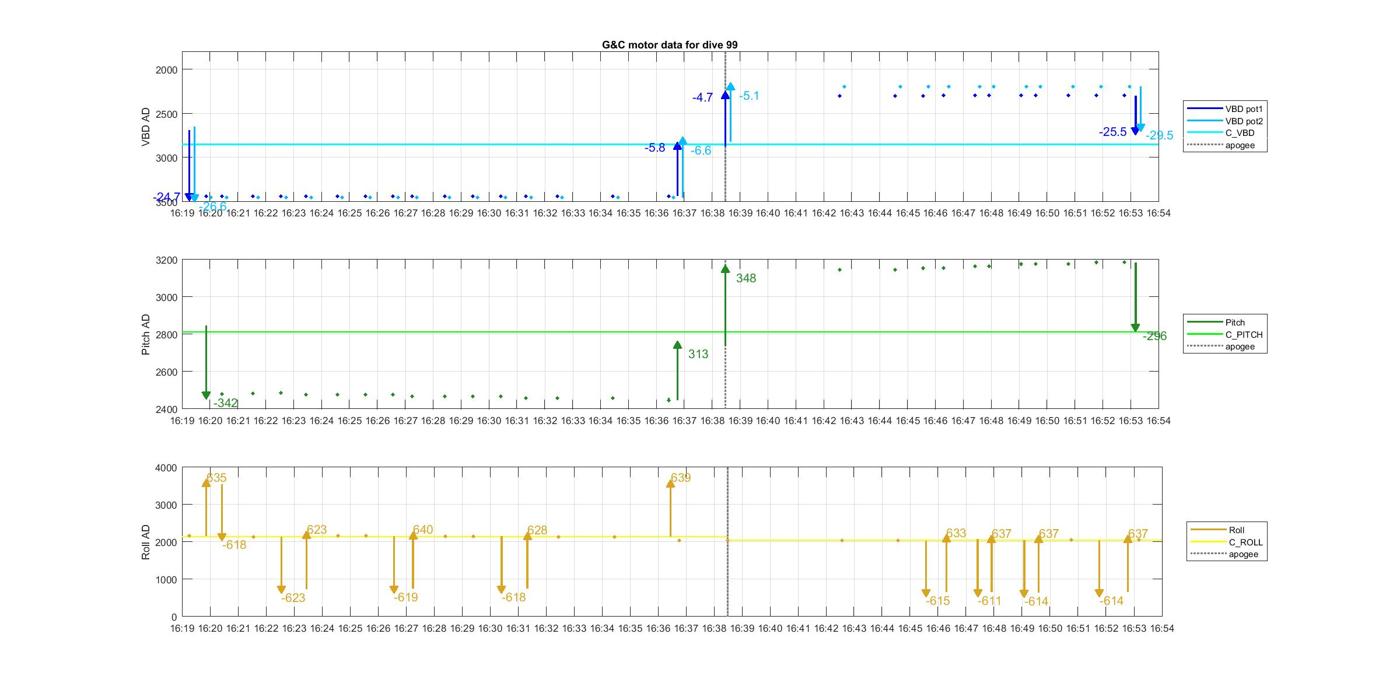This screenshot has height=693, width=1400.
Task: Click the '639' roll annotation
Action: (x=681, y=478)
